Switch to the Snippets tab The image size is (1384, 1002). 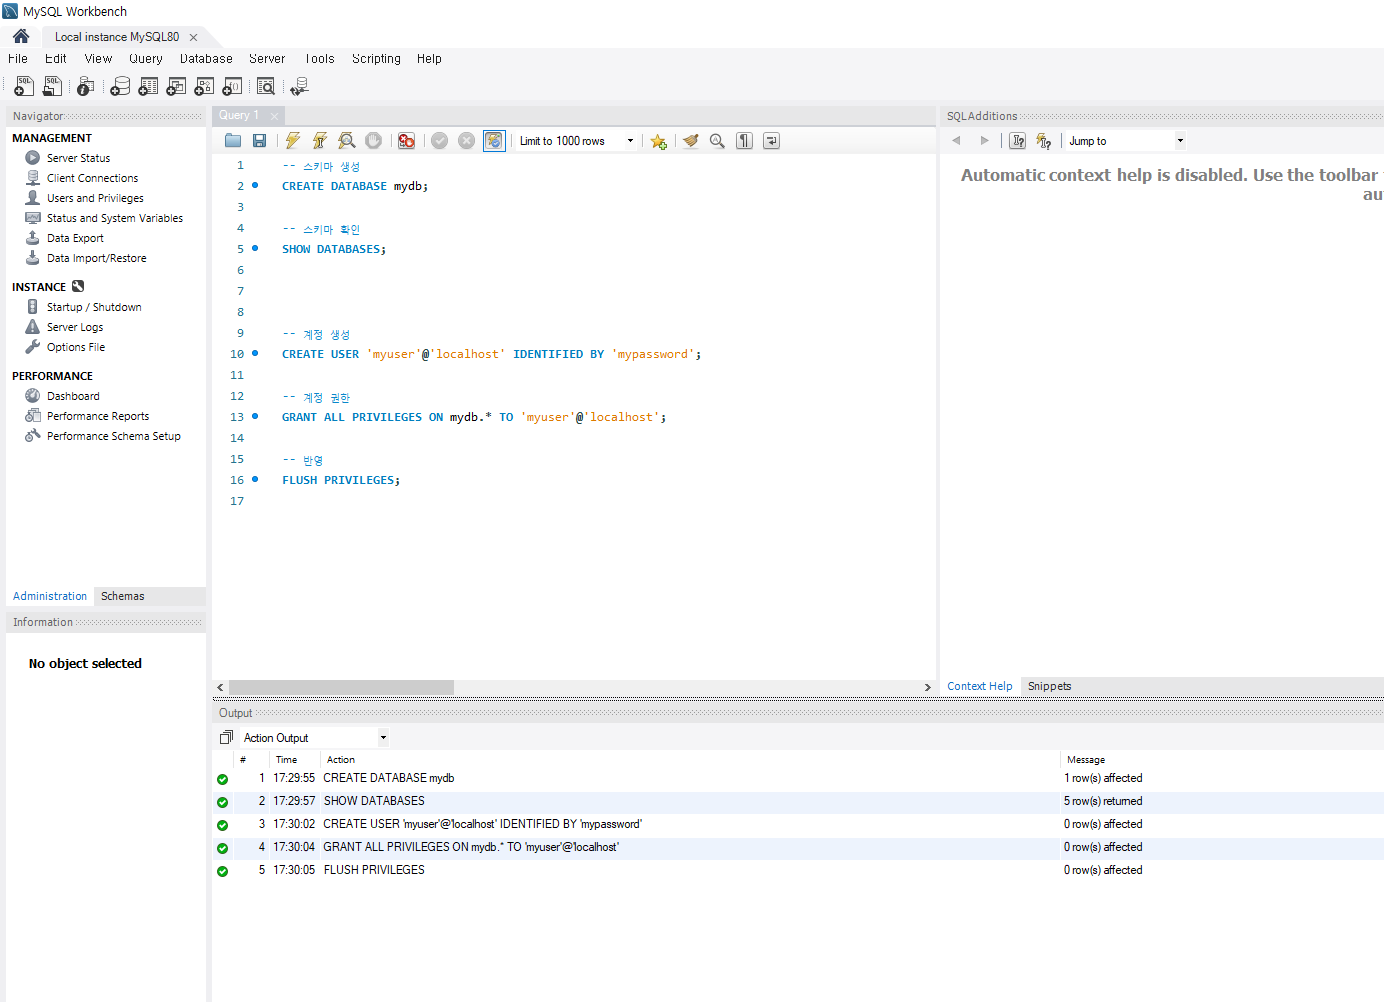tap(1050, 686)
